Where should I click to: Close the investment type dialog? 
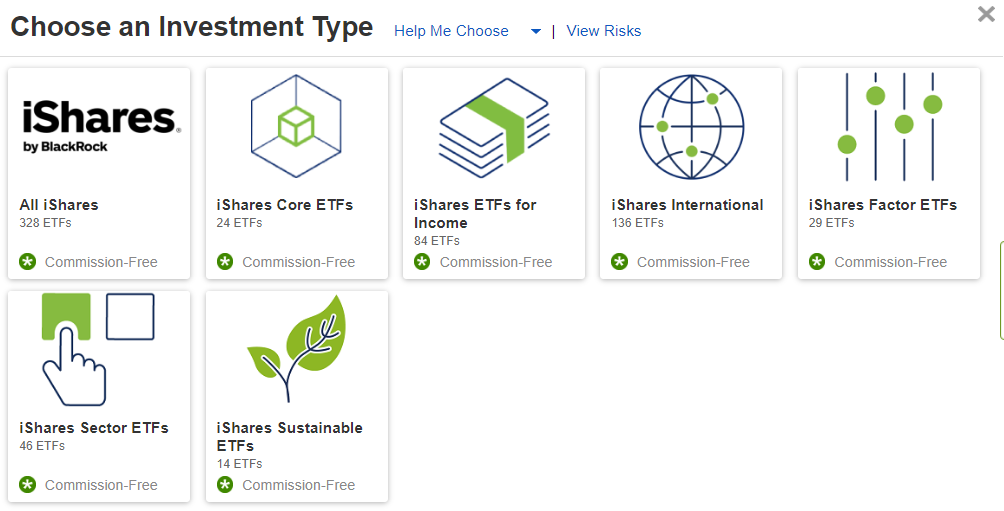click(x=985, y=13)
